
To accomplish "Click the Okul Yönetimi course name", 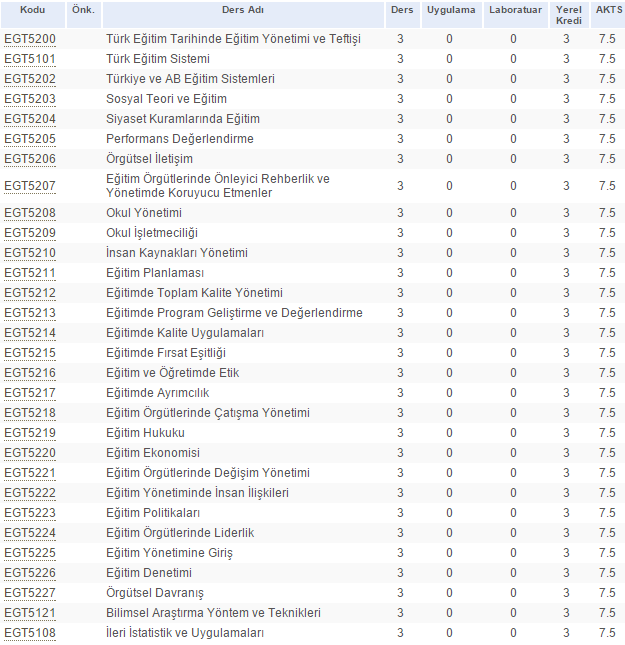I will coord(144,213).
